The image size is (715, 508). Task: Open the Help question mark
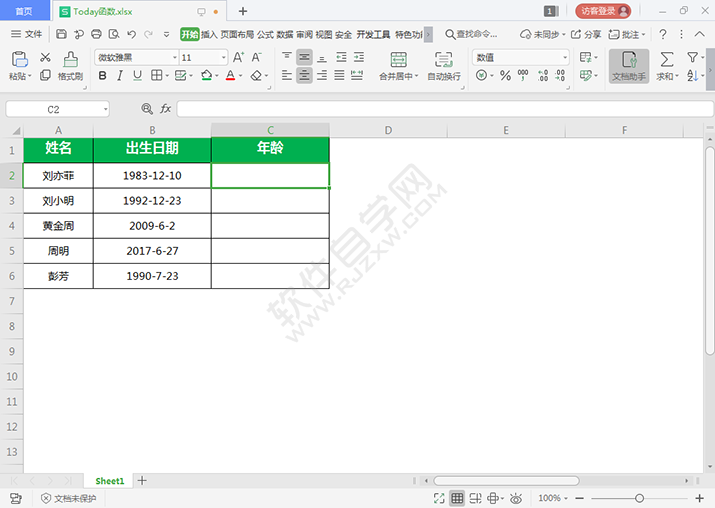pos(663,34)
